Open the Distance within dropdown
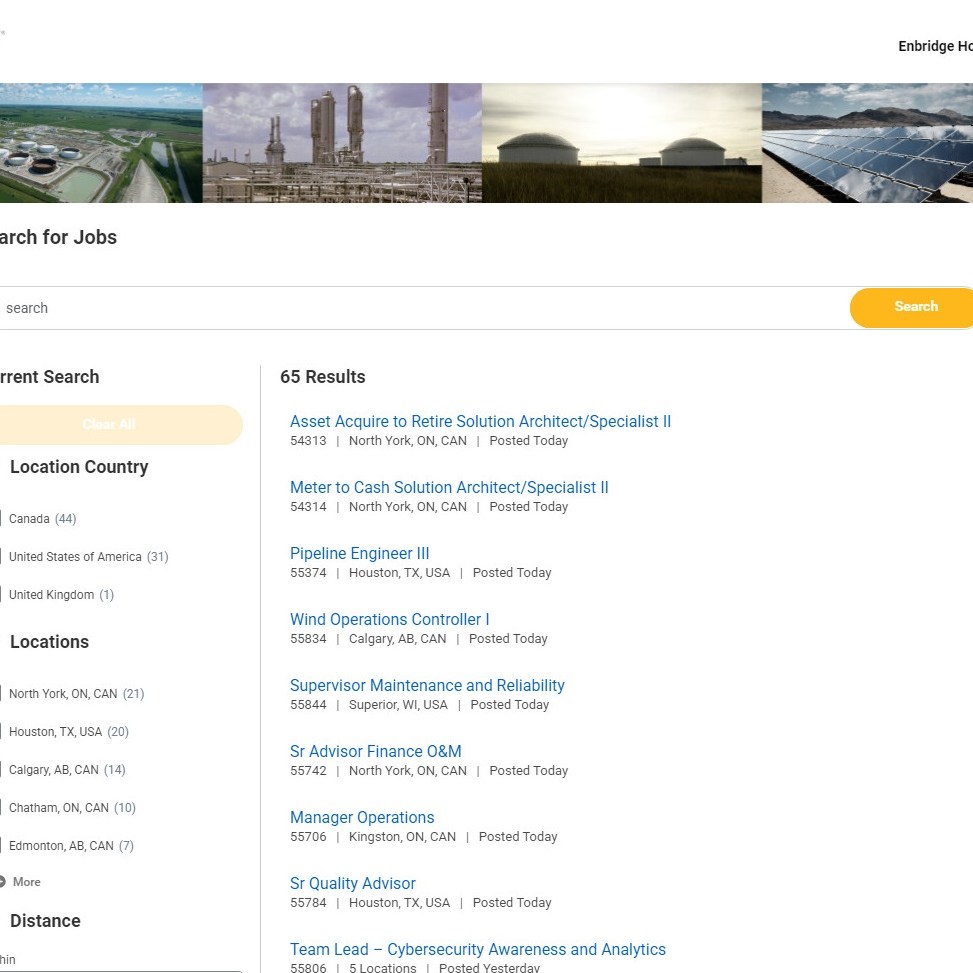 (120, 968)
